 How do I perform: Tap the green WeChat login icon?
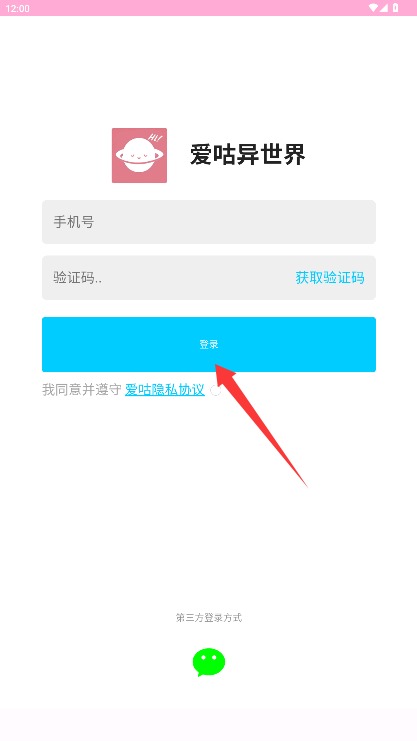208,662
